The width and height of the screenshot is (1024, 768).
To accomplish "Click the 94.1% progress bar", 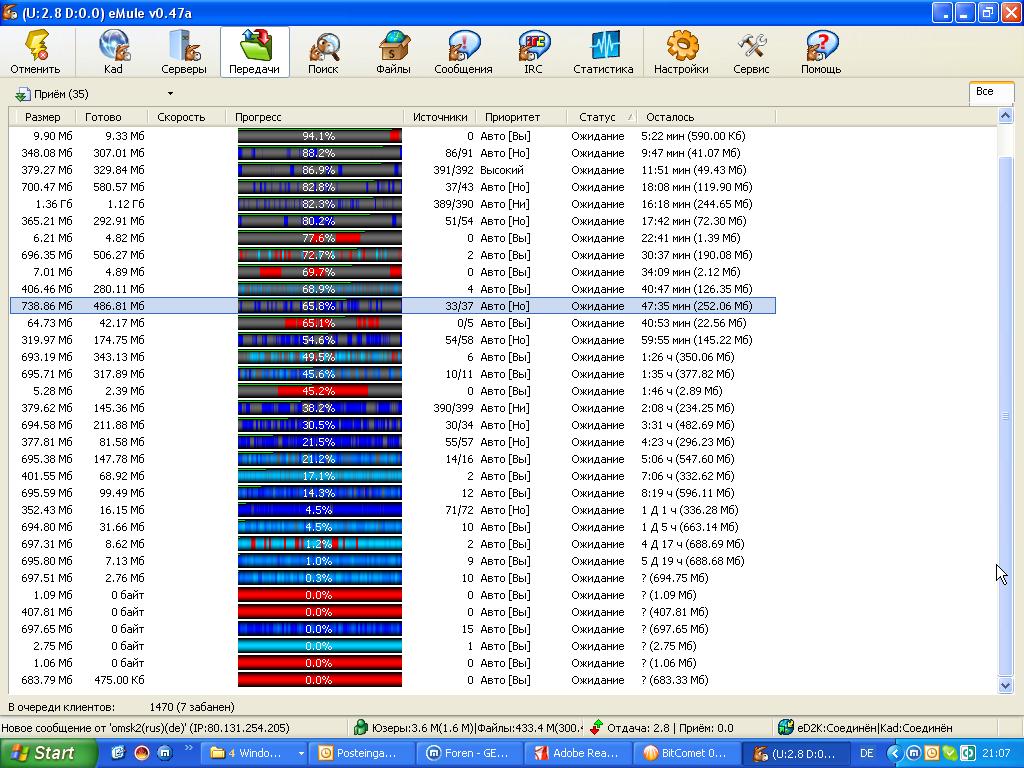I will (319, 136).
